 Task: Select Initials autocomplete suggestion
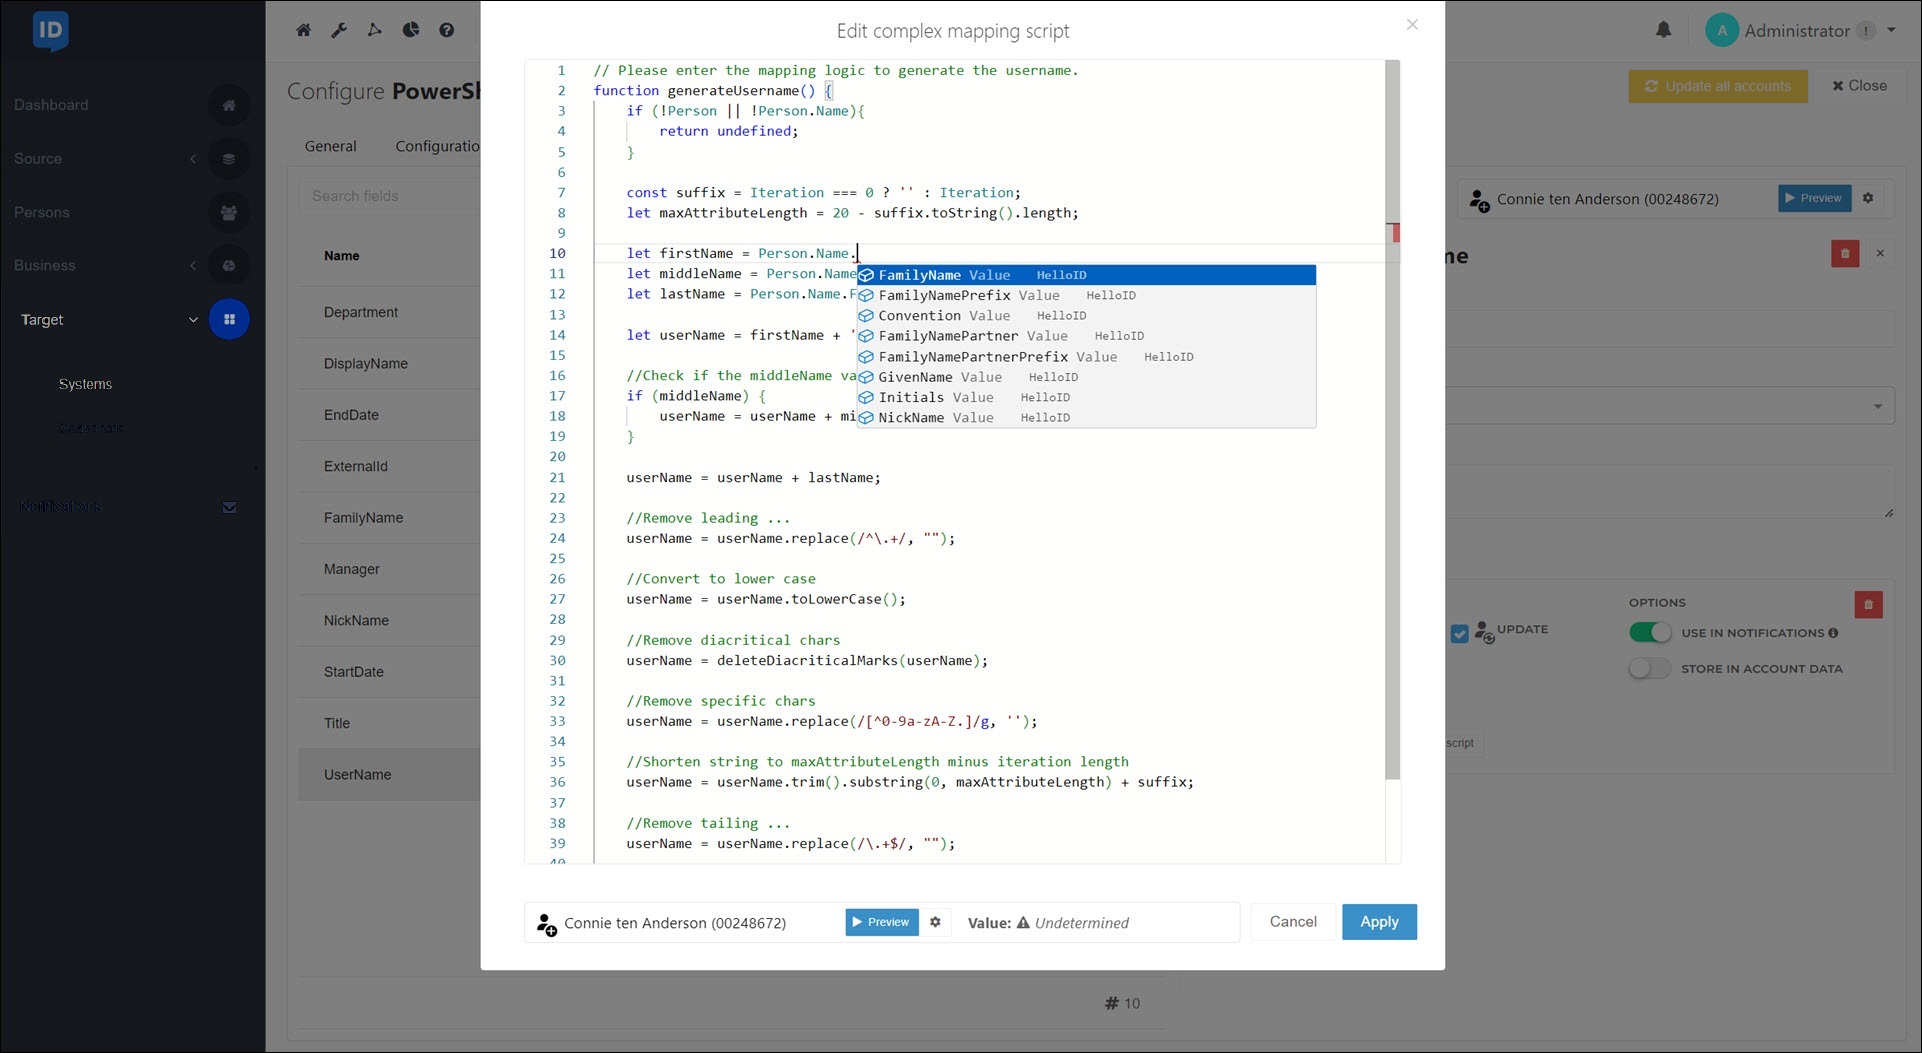(x=1086, y=397)
